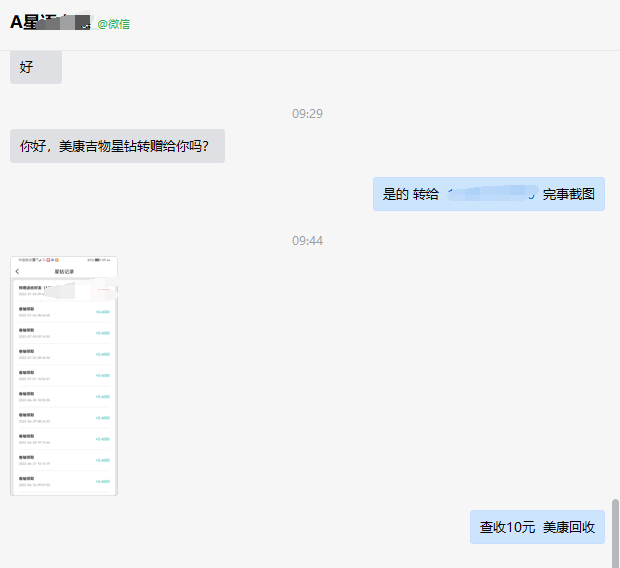This screenshot has height=568, width=620.
Task: Click the blurred area of the contact name
Action: tap(72, 22)
